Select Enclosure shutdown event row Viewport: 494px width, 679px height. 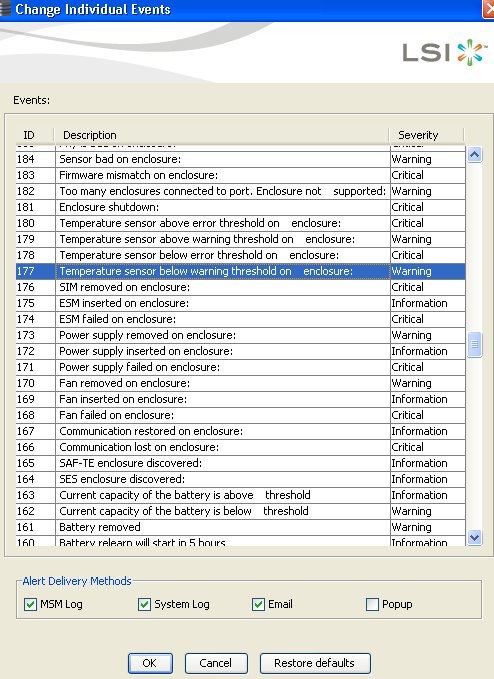pyautogui.click(x=241, y=207)
